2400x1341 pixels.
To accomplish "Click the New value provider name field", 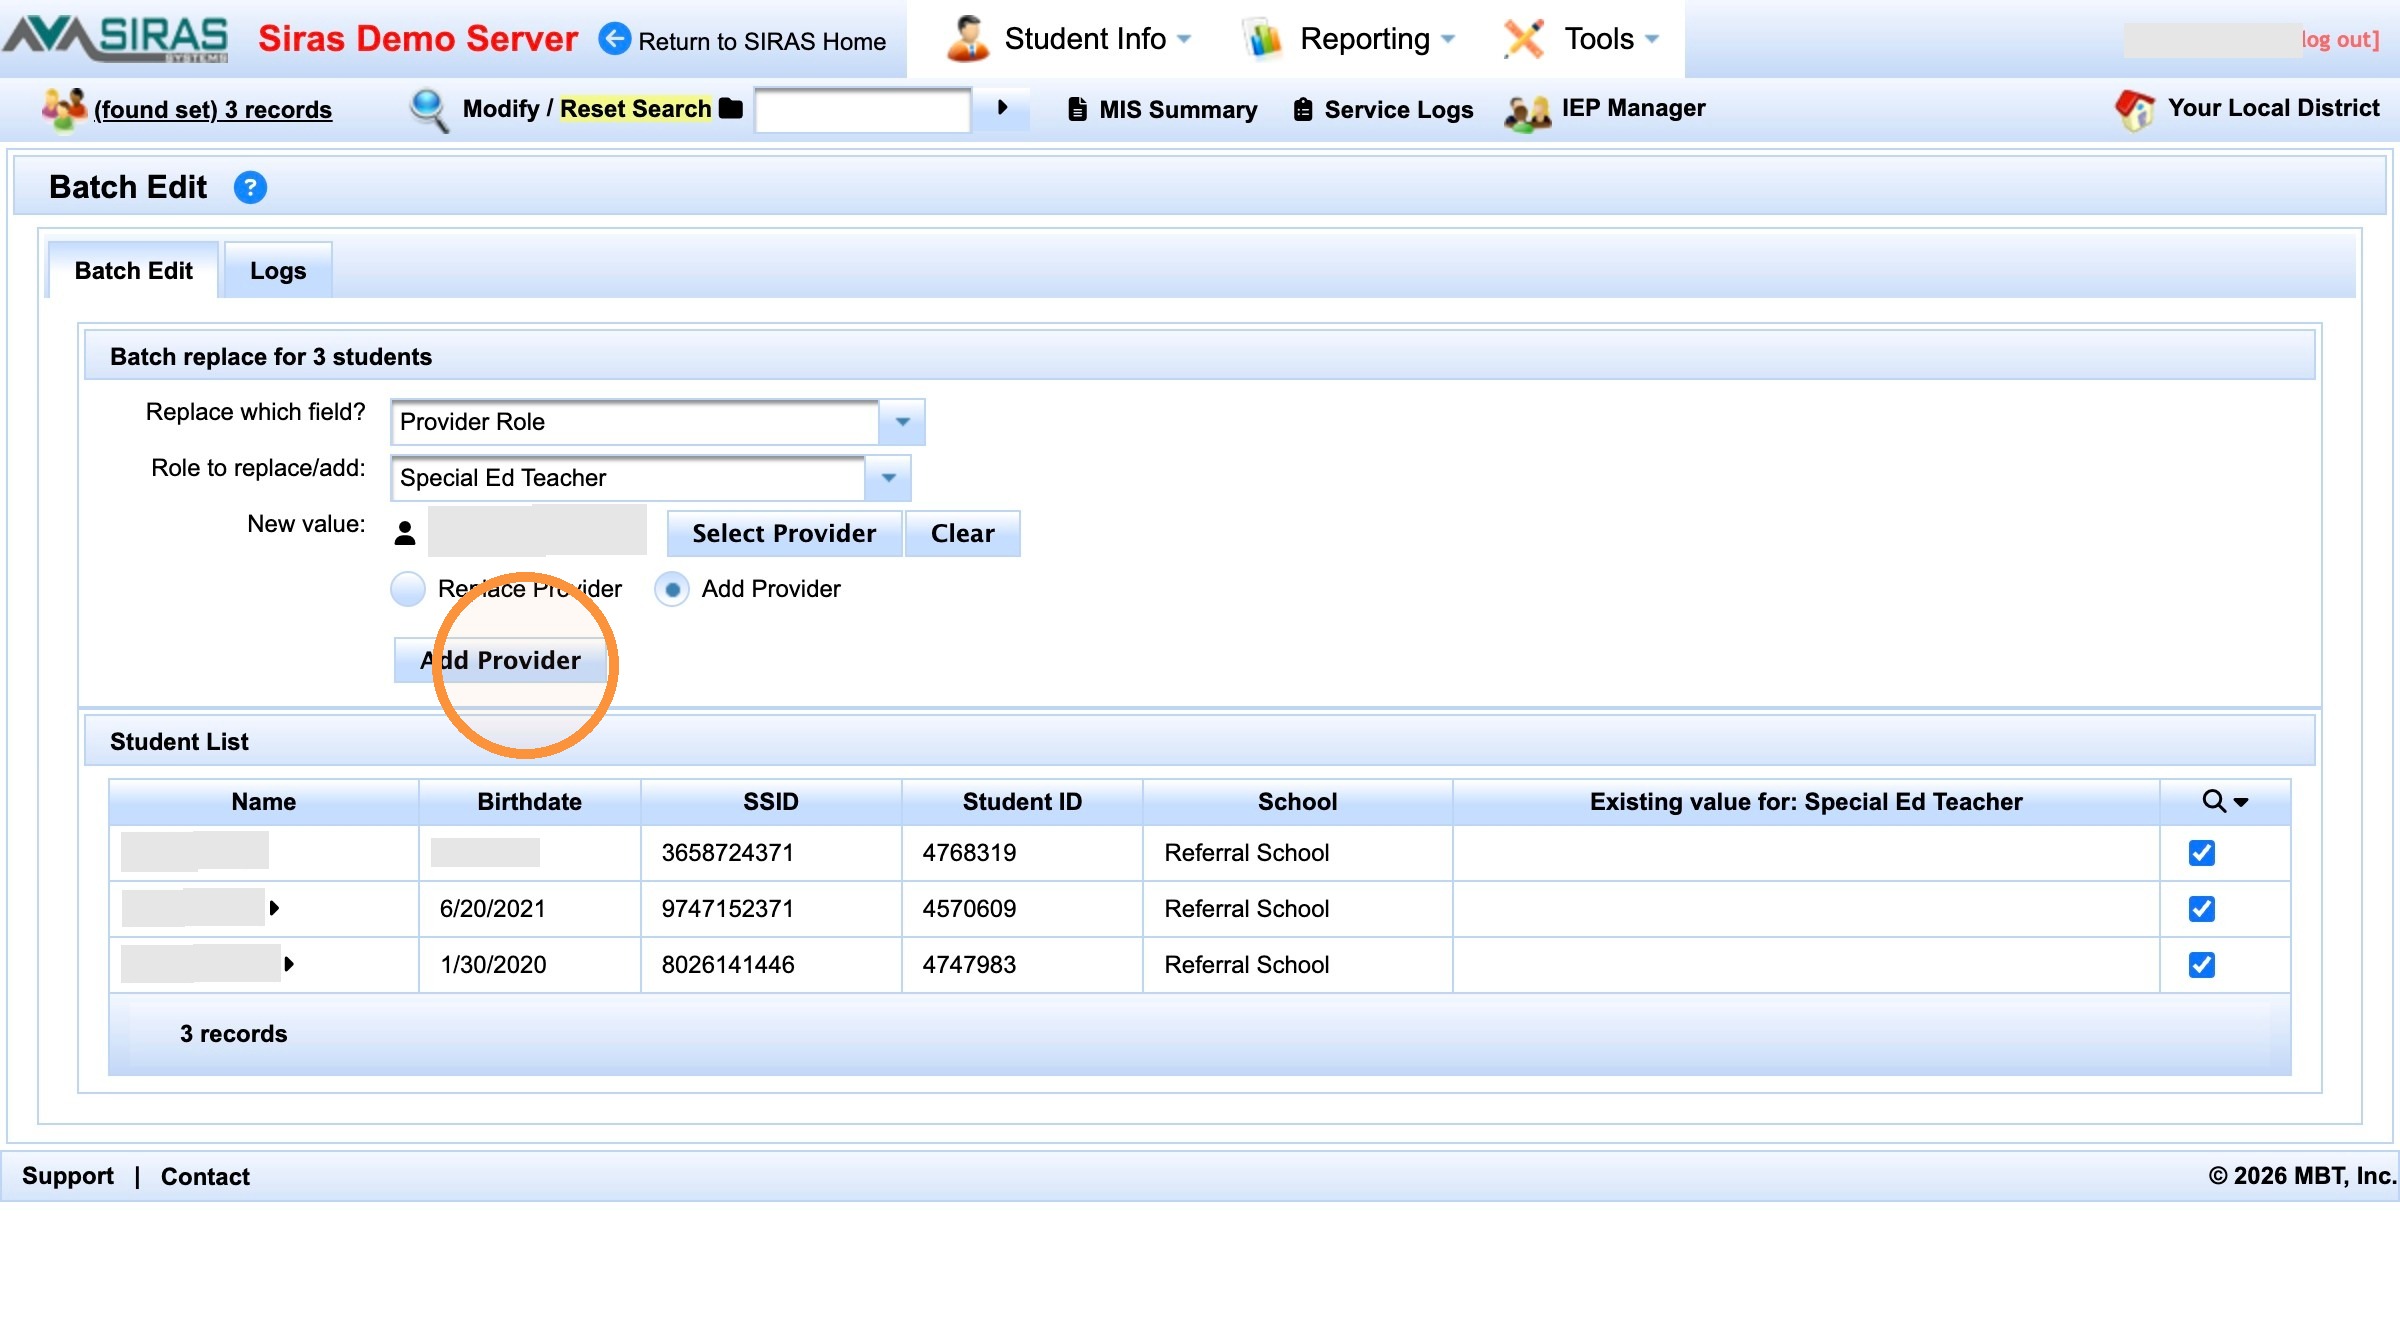I will click(x=537, y=530).
